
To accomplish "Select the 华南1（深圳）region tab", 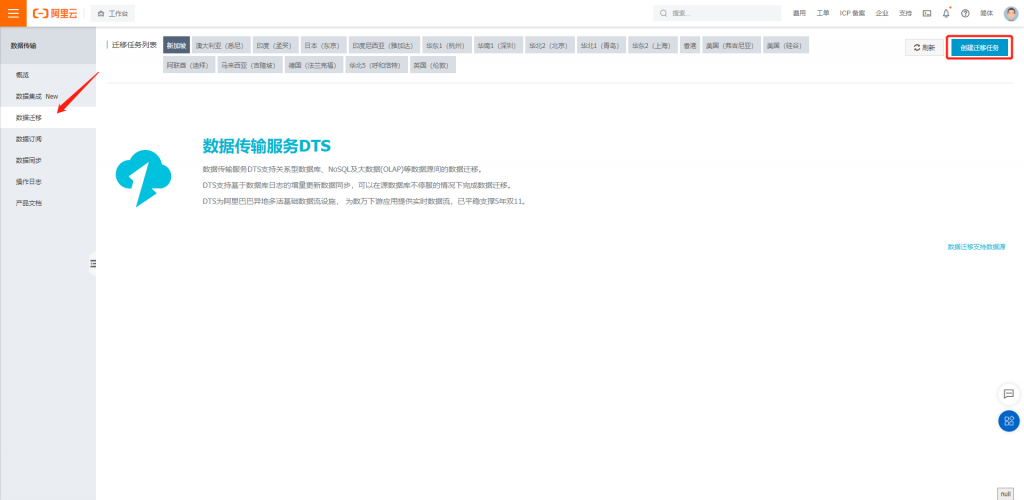I will coord(497,45).
